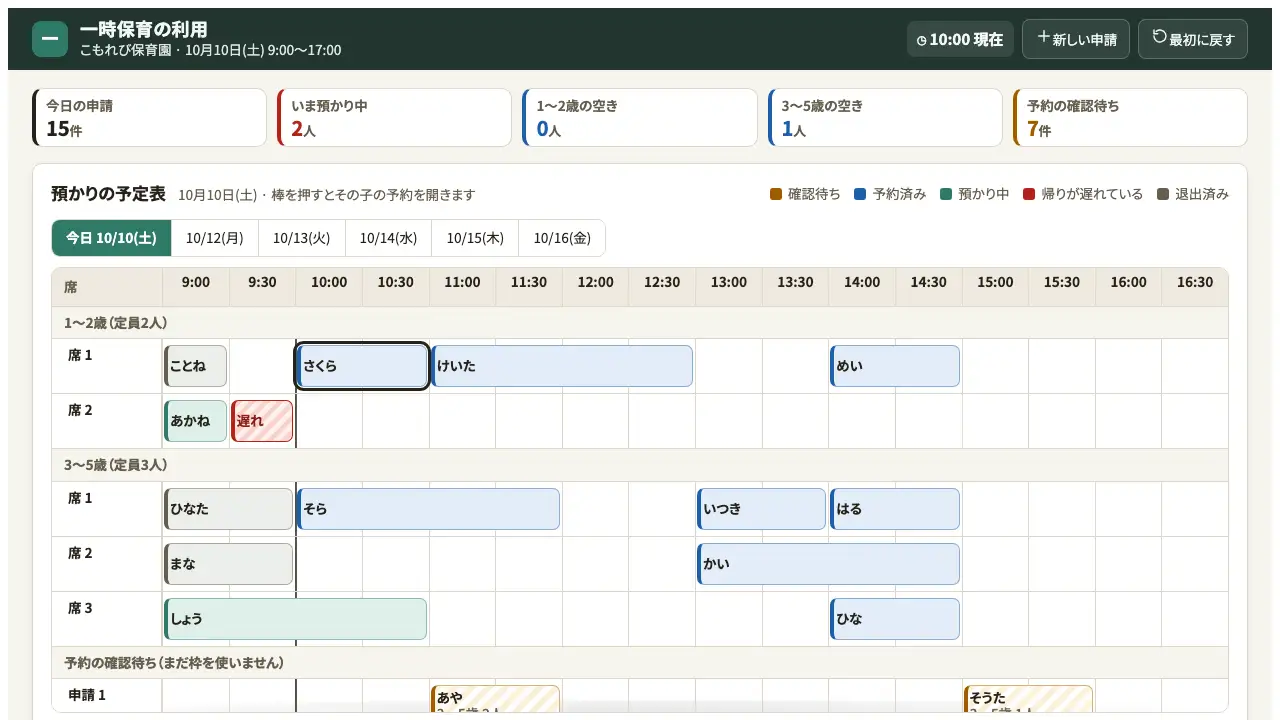This screenshot has height=720, width=1280.
Task: Click the 申請 1 row label
Action: click(x=107, y=696)
